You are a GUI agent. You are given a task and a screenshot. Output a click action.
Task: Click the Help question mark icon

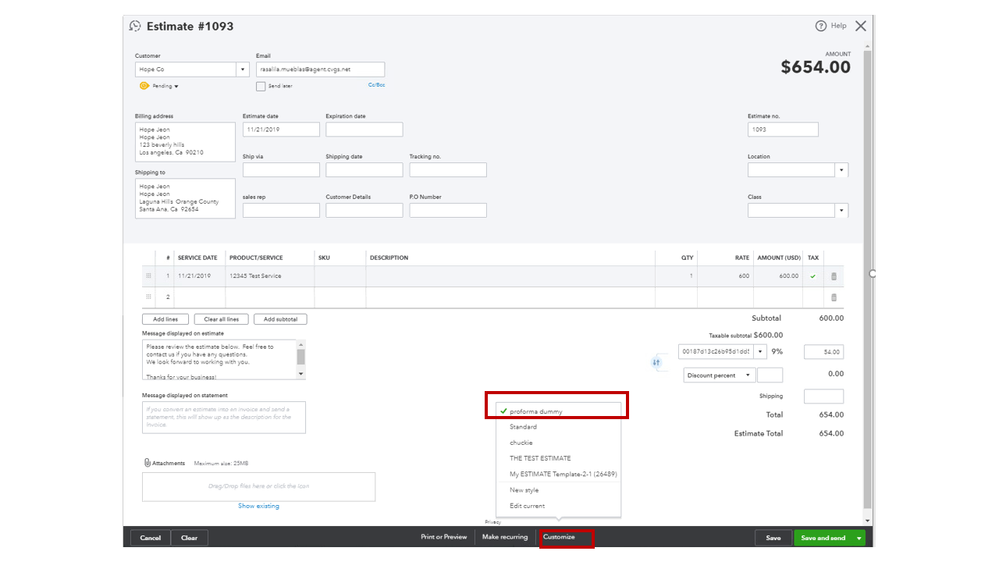pos(821,26)
